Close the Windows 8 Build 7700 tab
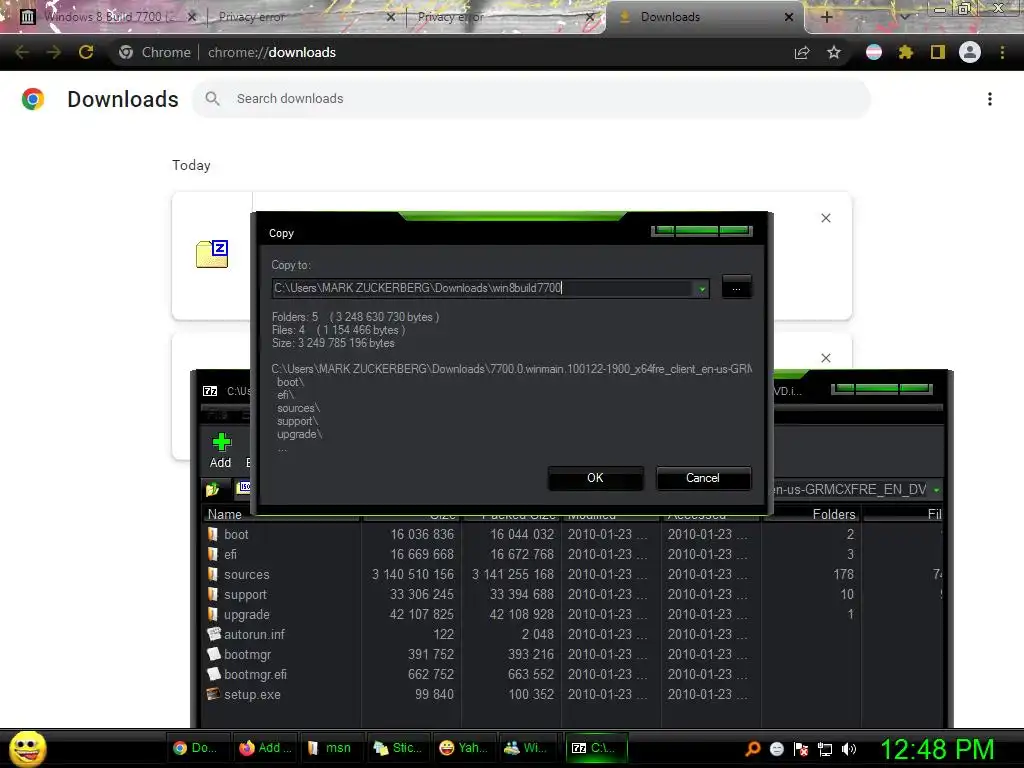This screenshot has width=1024, height=768. tap(191, 17)
